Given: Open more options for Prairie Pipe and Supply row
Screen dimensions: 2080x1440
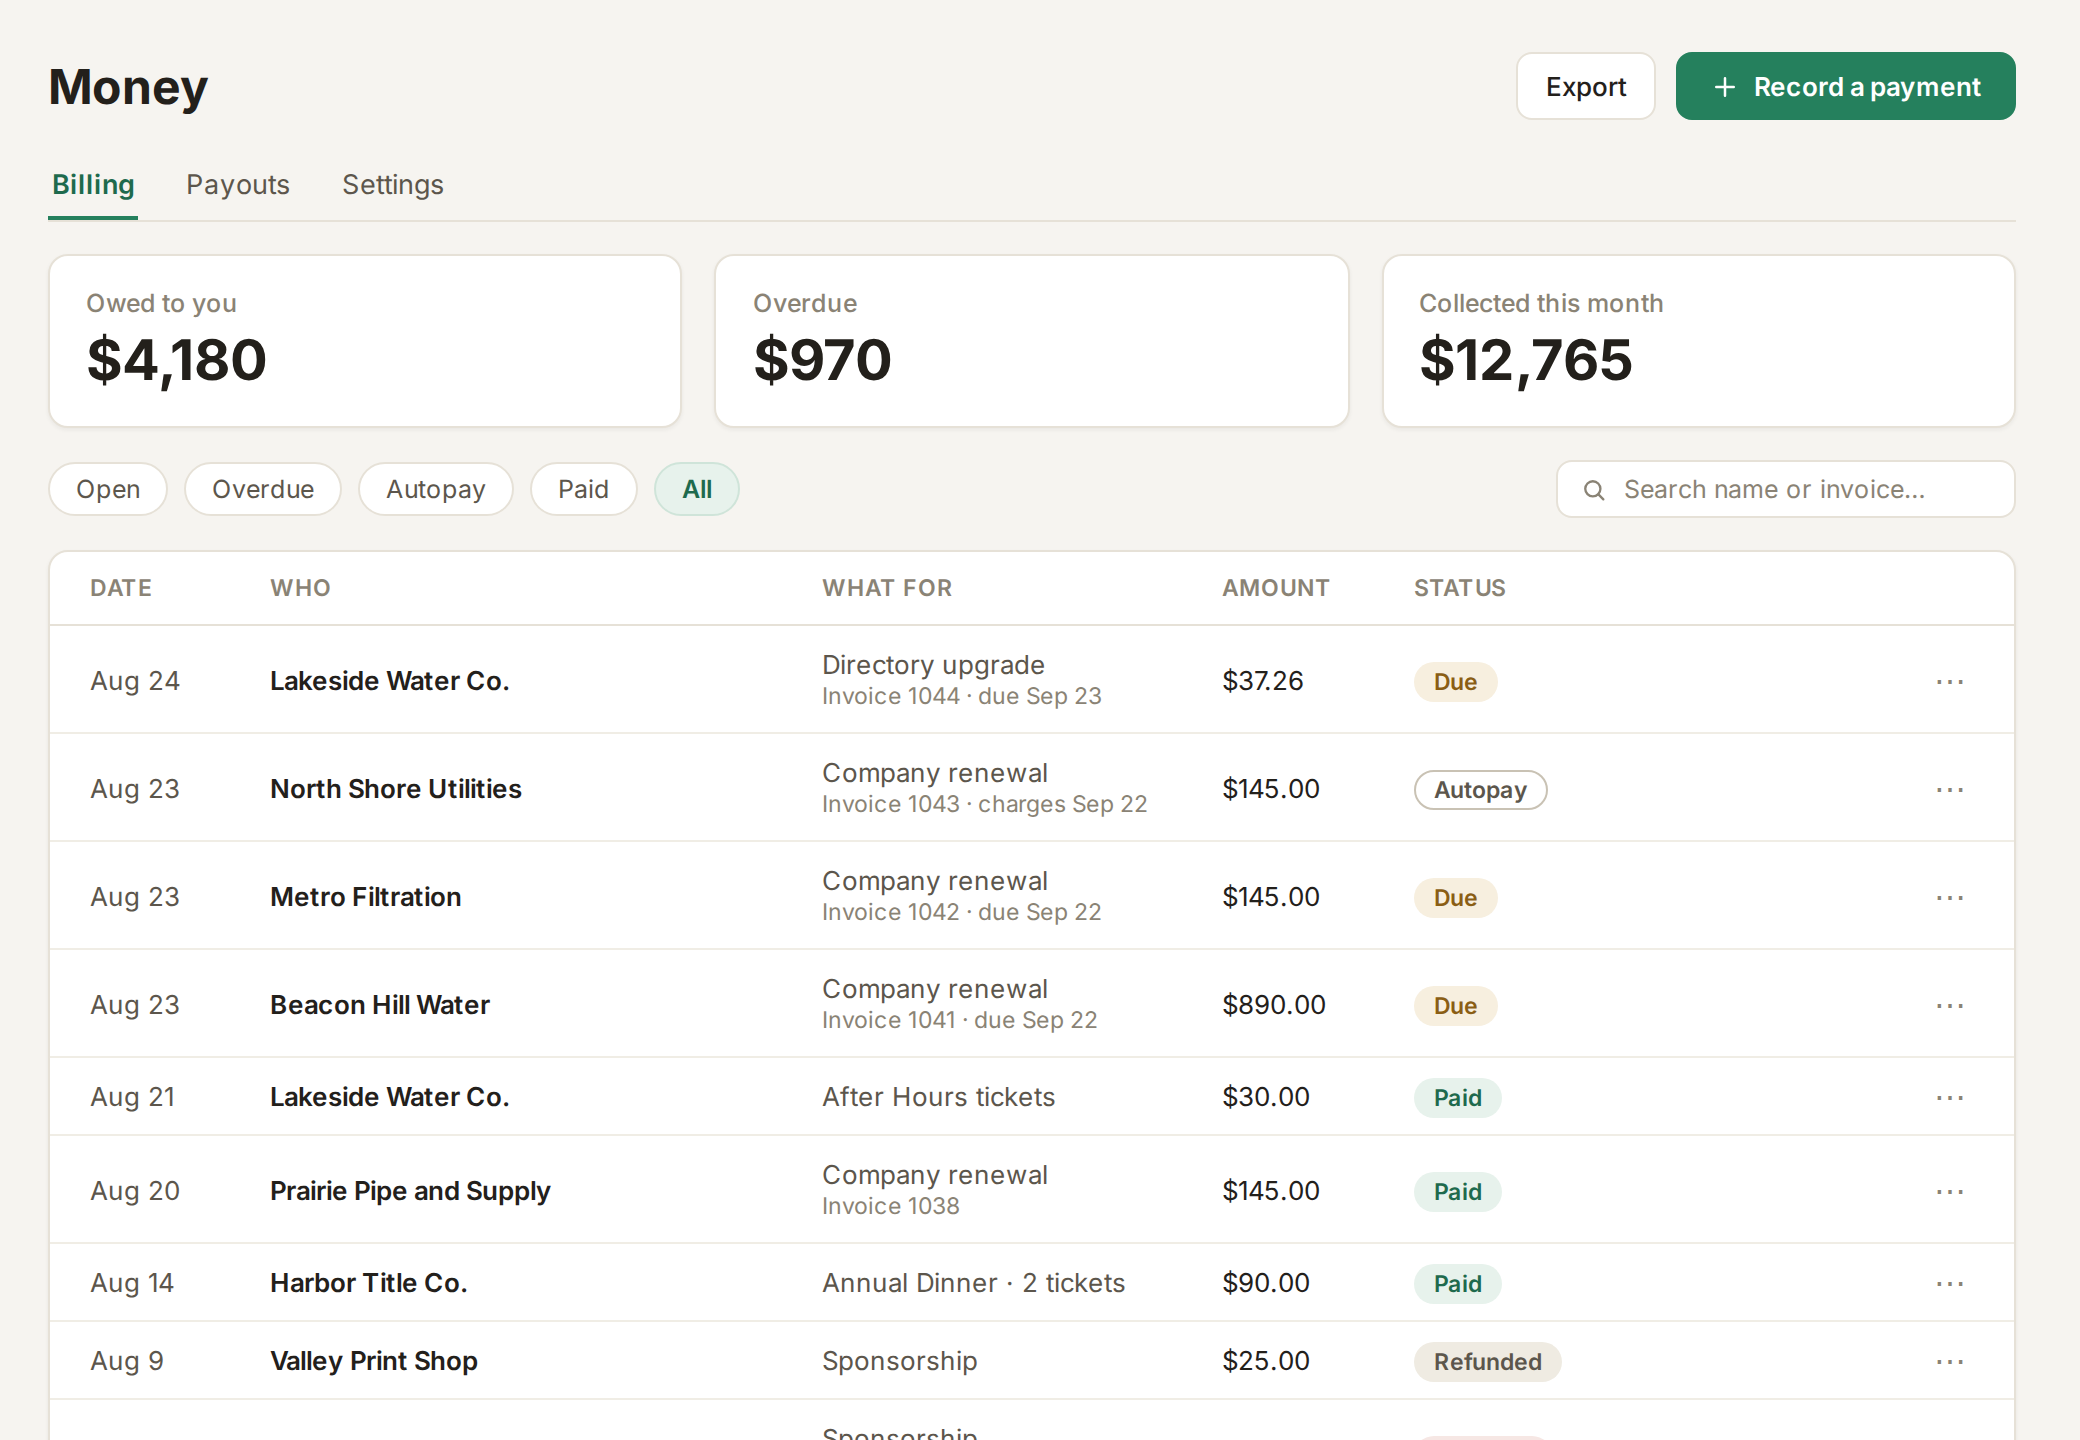Looking at the screenshot, I should 1950,1191.
